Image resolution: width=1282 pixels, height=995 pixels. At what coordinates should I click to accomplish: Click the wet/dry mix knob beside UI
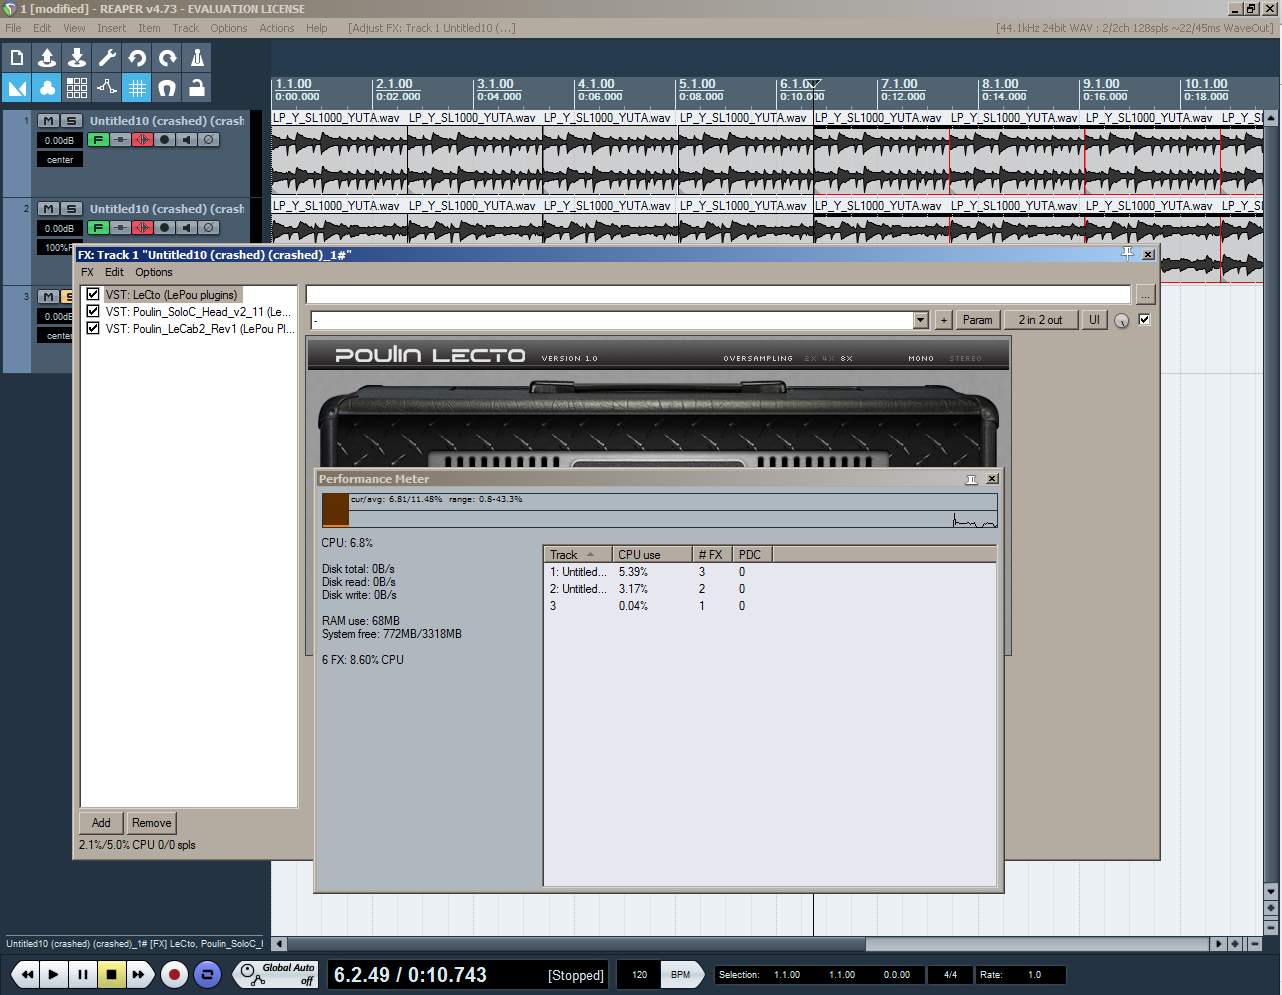tap(1121, 320)
